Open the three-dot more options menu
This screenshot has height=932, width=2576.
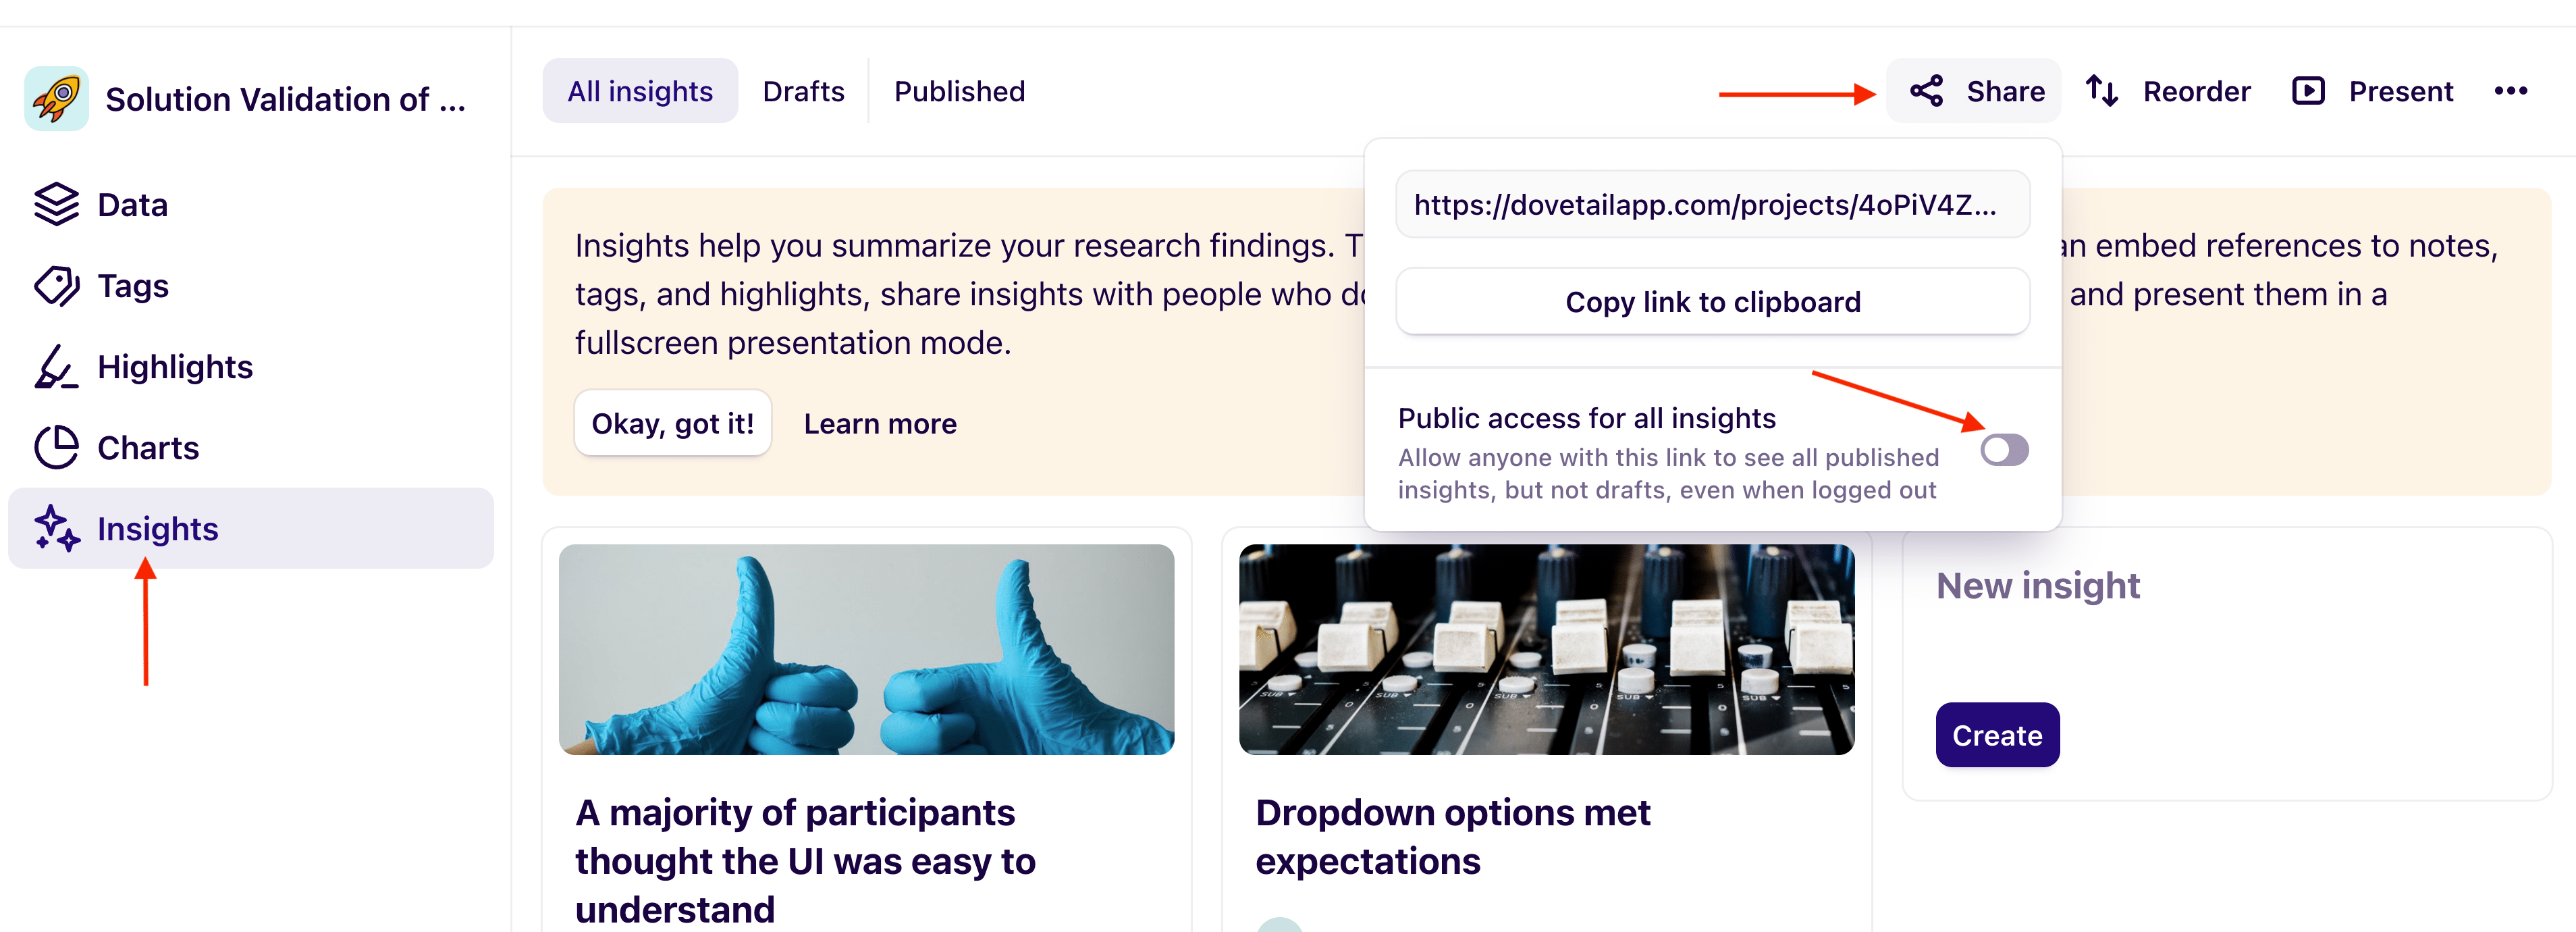click(x=2510, y=91)
